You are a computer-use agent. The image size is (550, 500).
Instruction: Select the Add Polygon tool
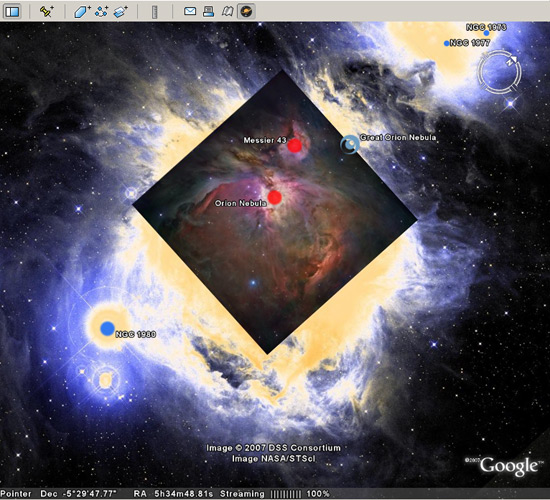point(82,12)
